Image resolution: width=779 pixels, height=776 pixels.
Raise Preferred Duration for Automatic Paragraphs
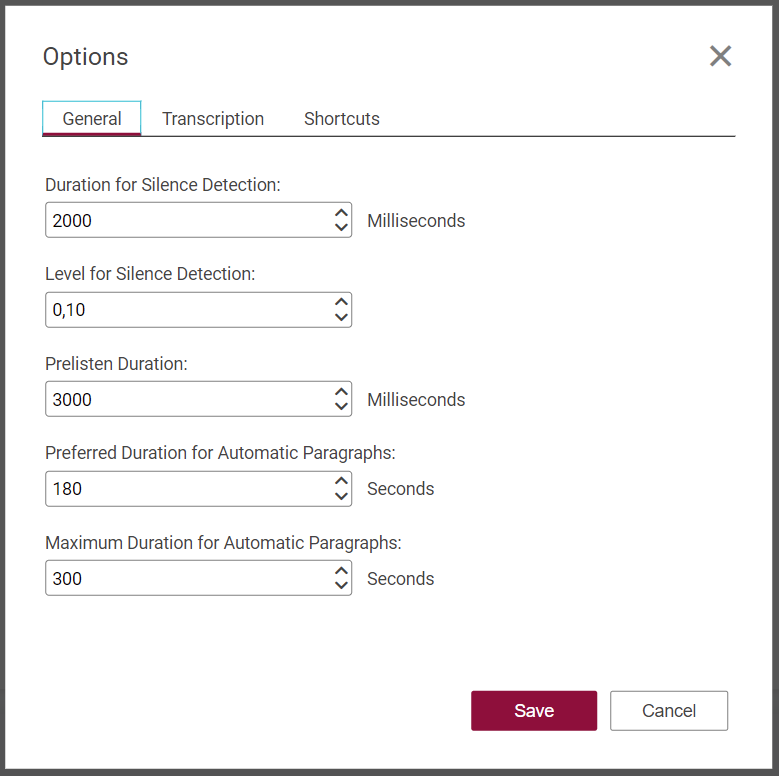coord(341,481)
